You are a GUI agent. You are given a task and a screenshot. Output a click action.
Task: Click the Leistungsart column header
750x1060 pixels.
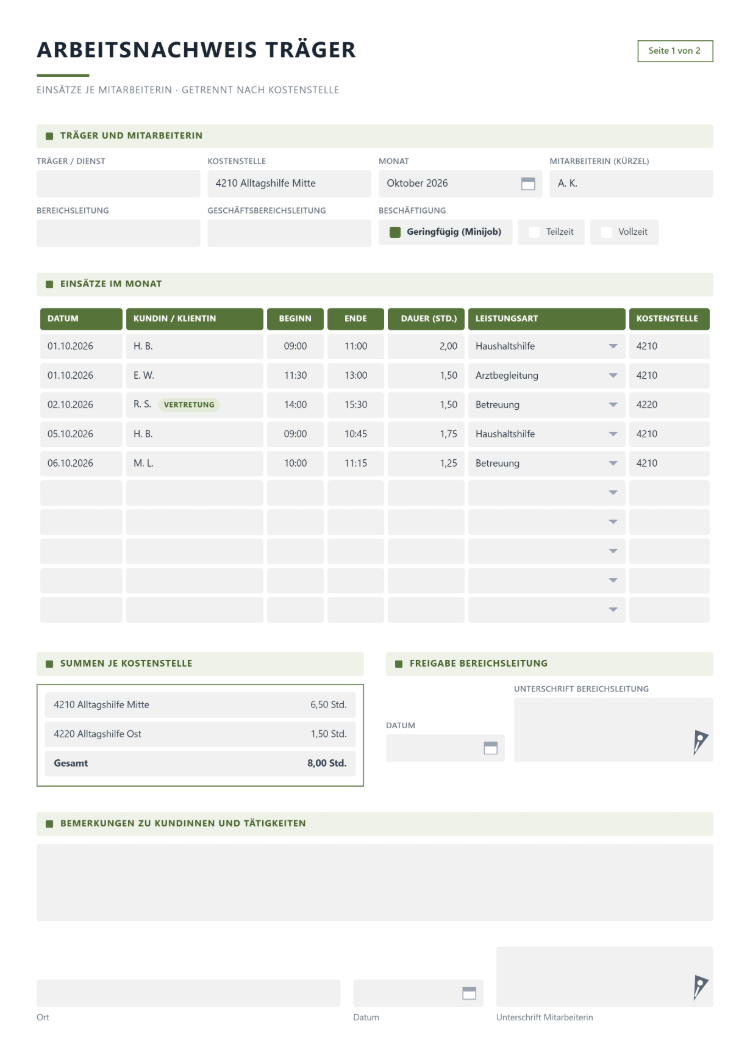click(x=546, y=319)
